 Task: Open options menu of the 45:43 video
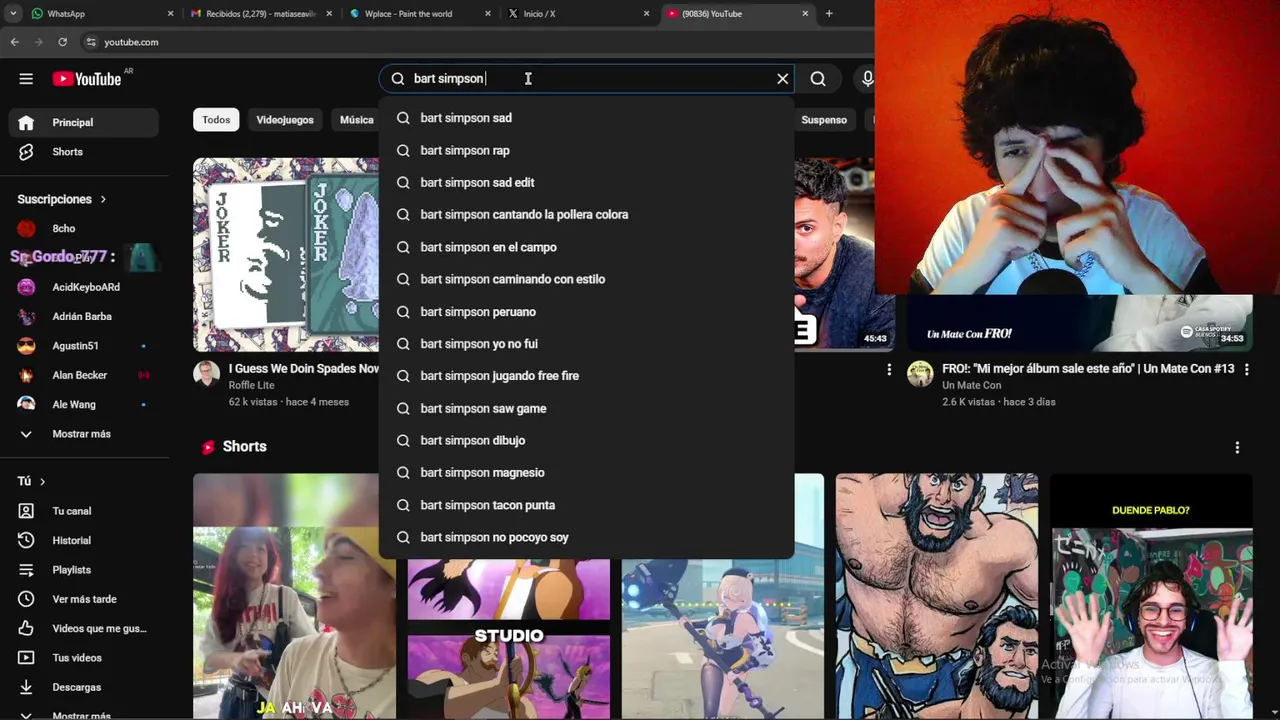[x=889, y=369]
